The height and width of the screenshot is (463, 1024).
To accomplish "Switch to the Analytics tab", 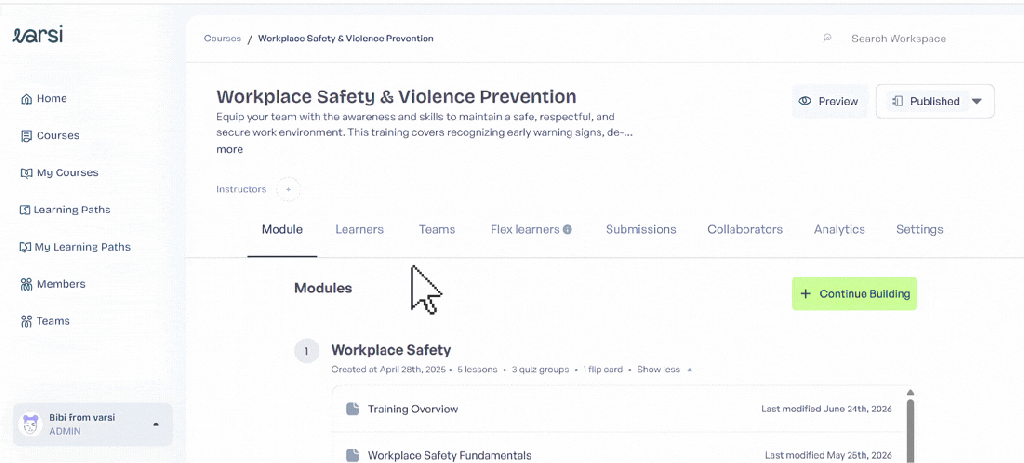I will 839,230.
